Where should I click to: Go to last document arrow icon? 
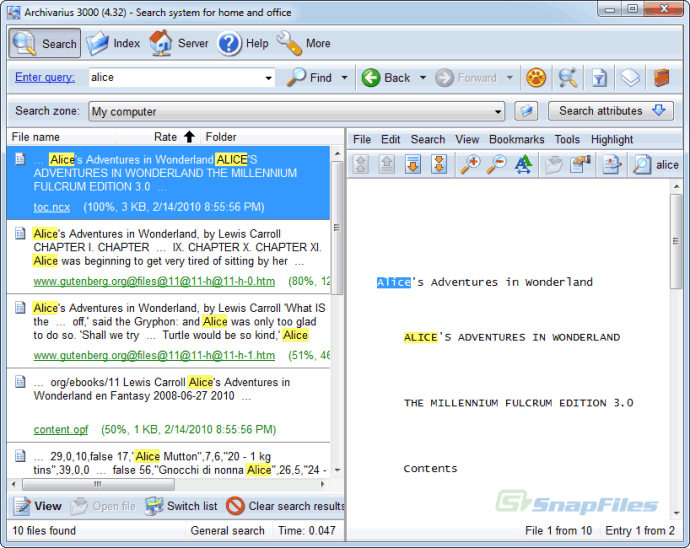coord(439,165)
